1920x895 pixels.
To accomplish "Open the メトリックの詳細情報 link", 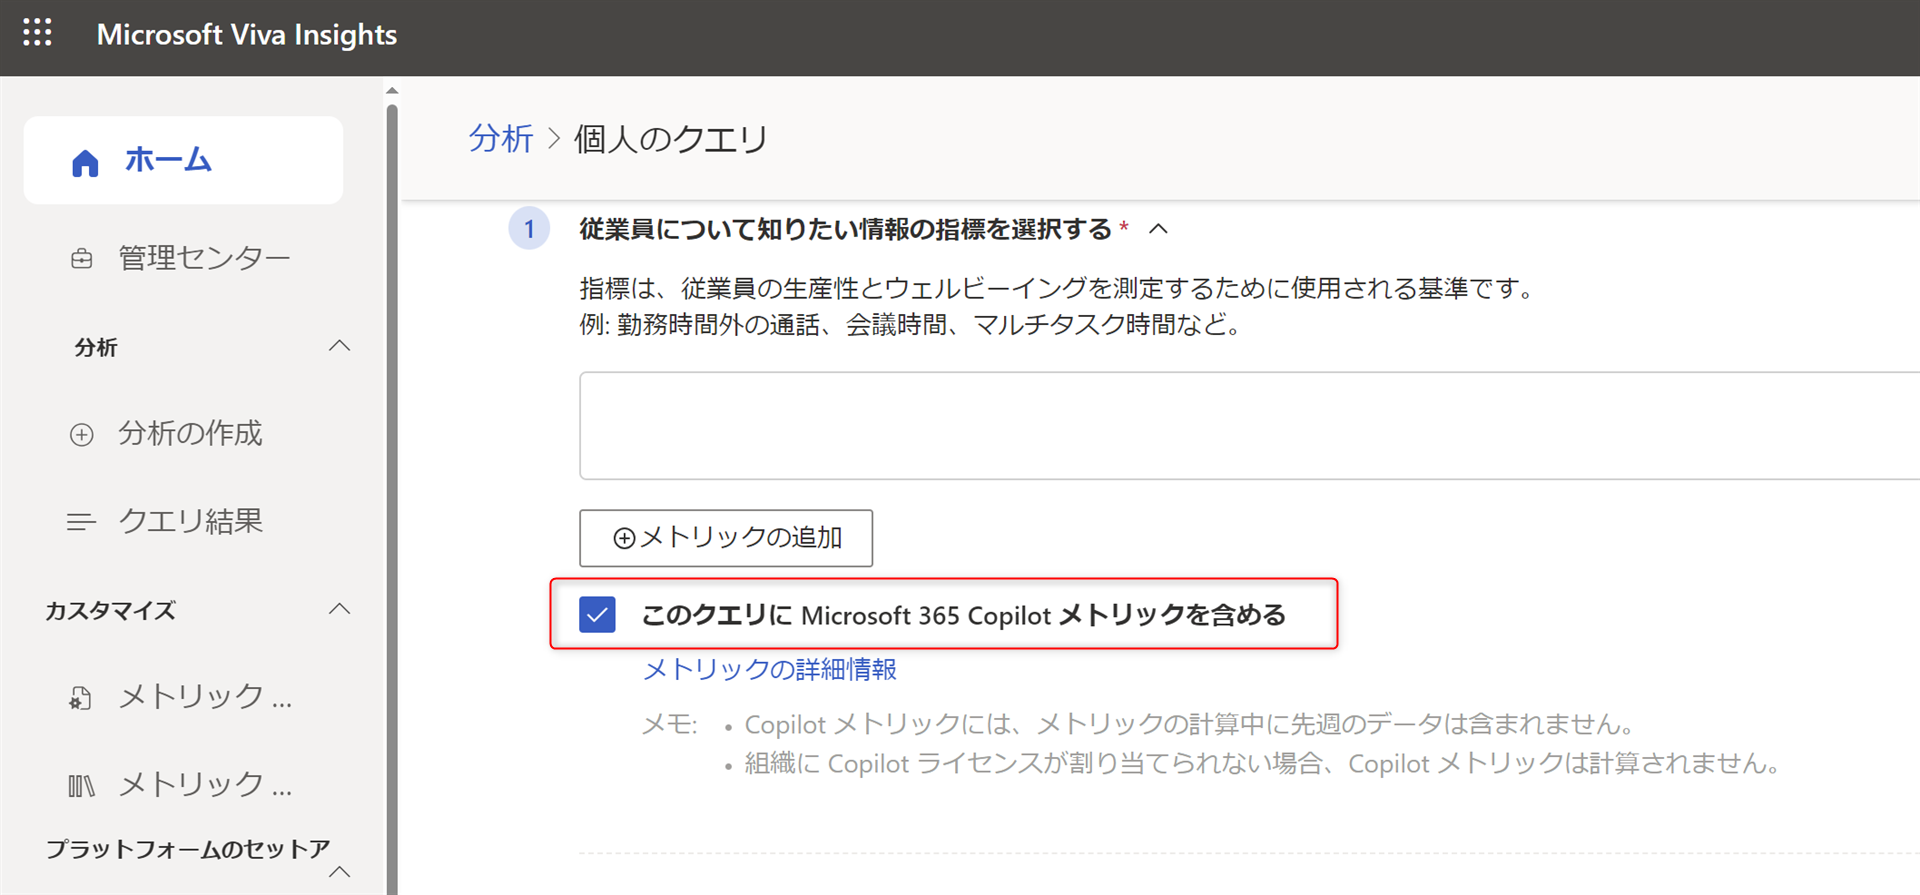I will (x=769, y=669).
